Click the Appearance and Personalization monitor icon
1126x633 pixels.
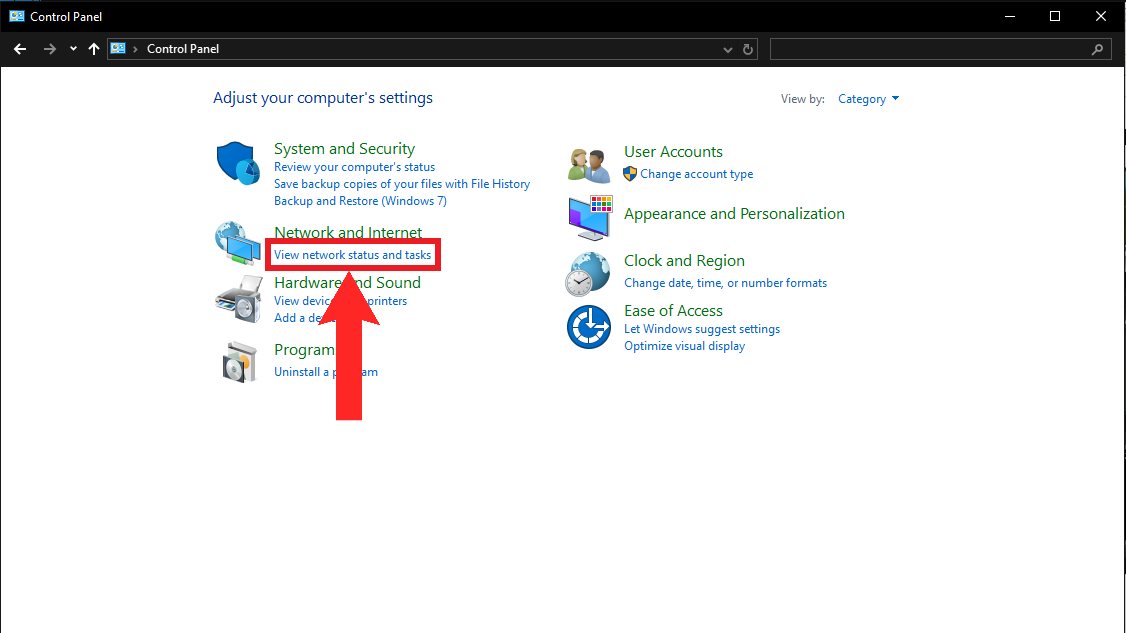point(590,217)
